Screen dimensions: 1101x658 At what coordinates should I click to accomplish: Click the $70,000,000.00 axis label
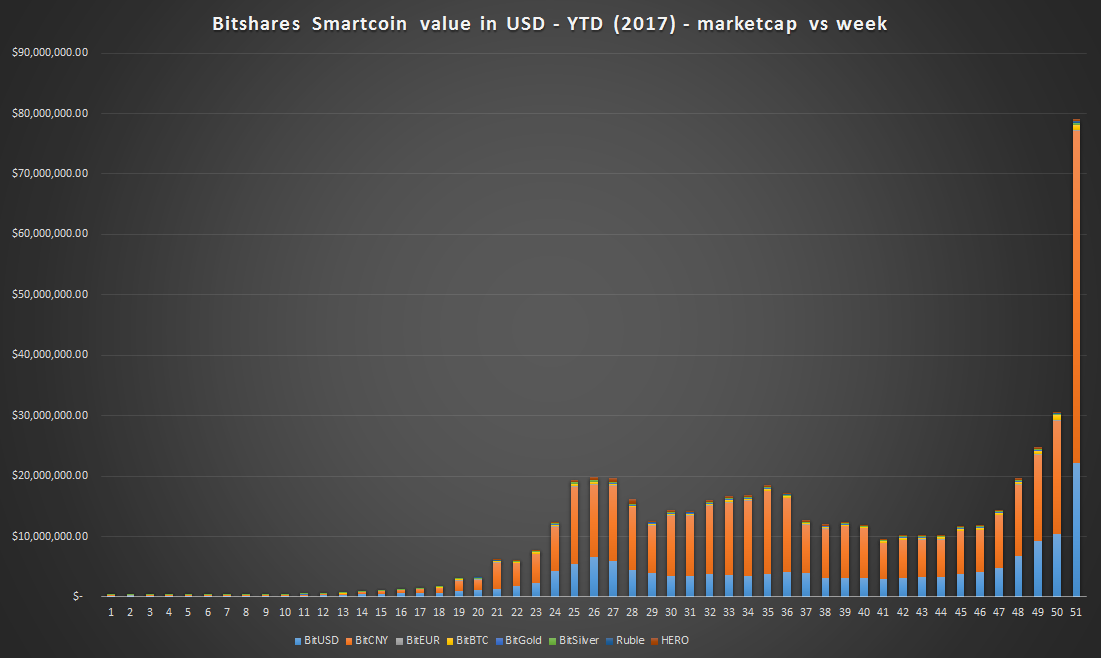[x=50, y=173]
